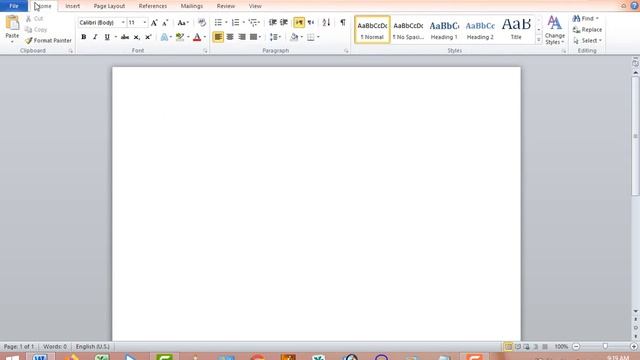Image resolution: width=640 pixels, height=360 pixels.
Task: Click the Replace button
Action: click(x=587, y=30)
